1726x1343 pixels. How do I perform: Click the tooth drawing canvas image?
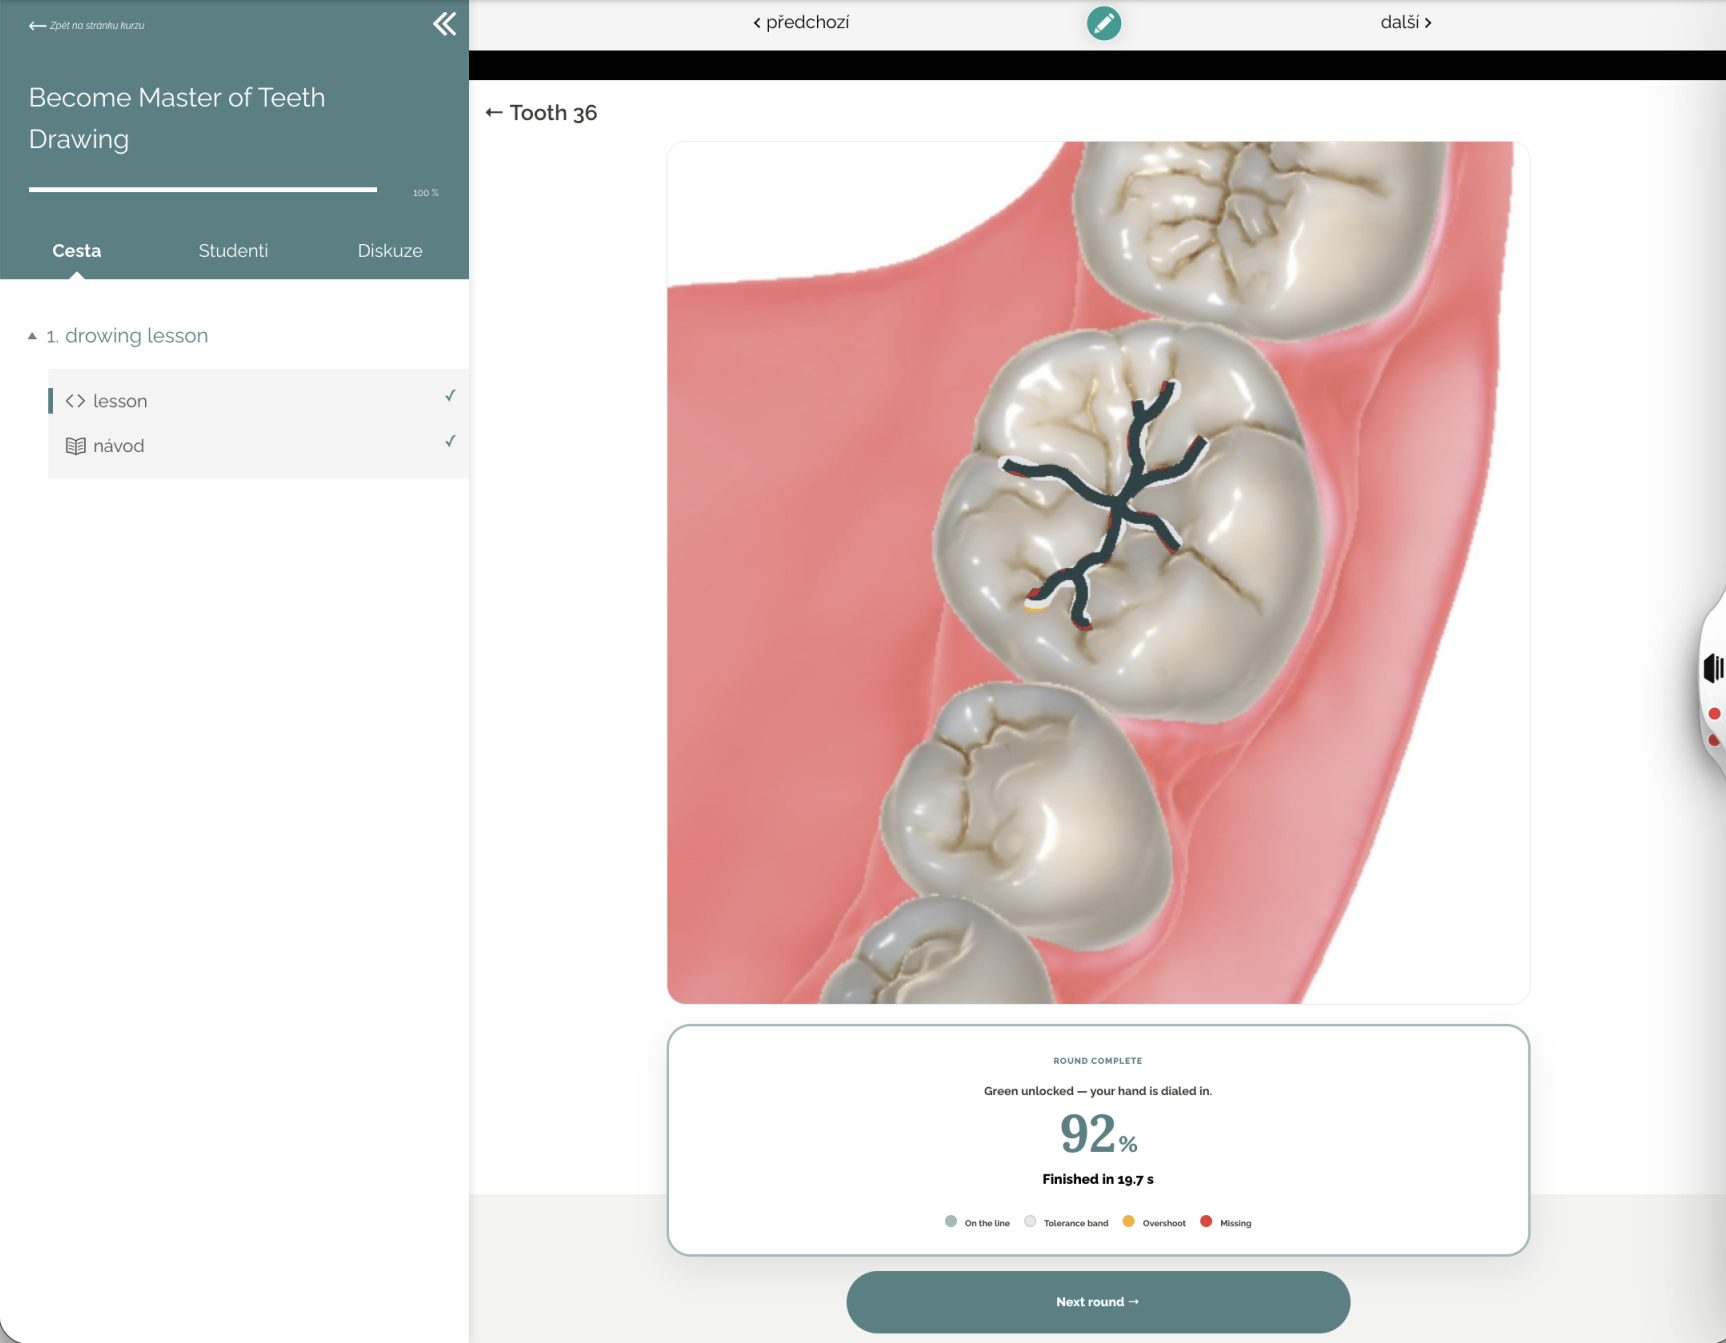click(x=1098, y=572)
